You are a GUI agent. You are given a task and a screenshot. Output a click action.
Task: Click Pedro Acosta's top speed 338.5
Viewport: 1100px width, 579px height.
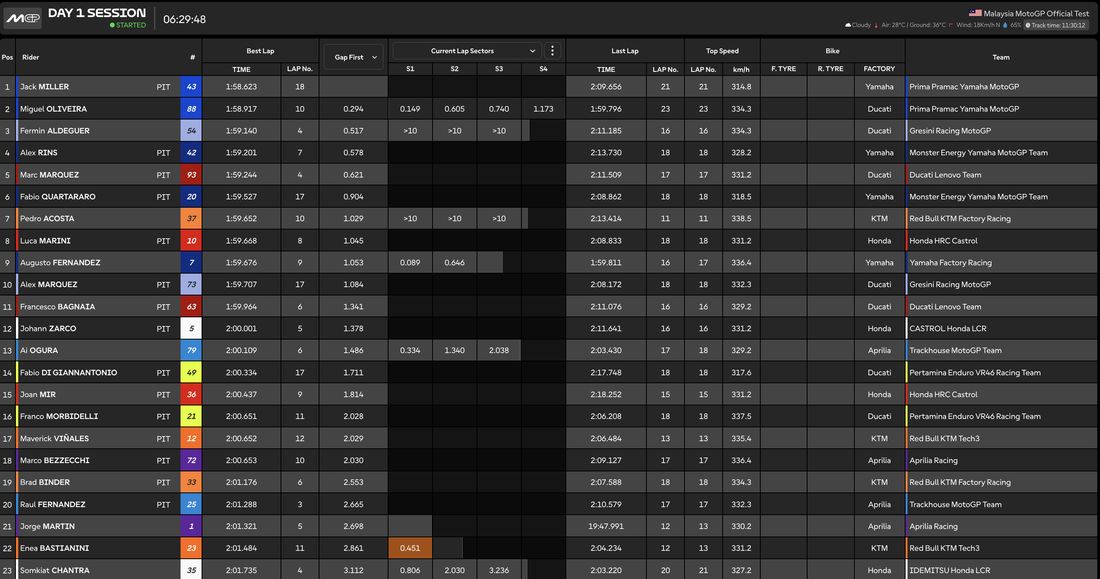[742, 218]
